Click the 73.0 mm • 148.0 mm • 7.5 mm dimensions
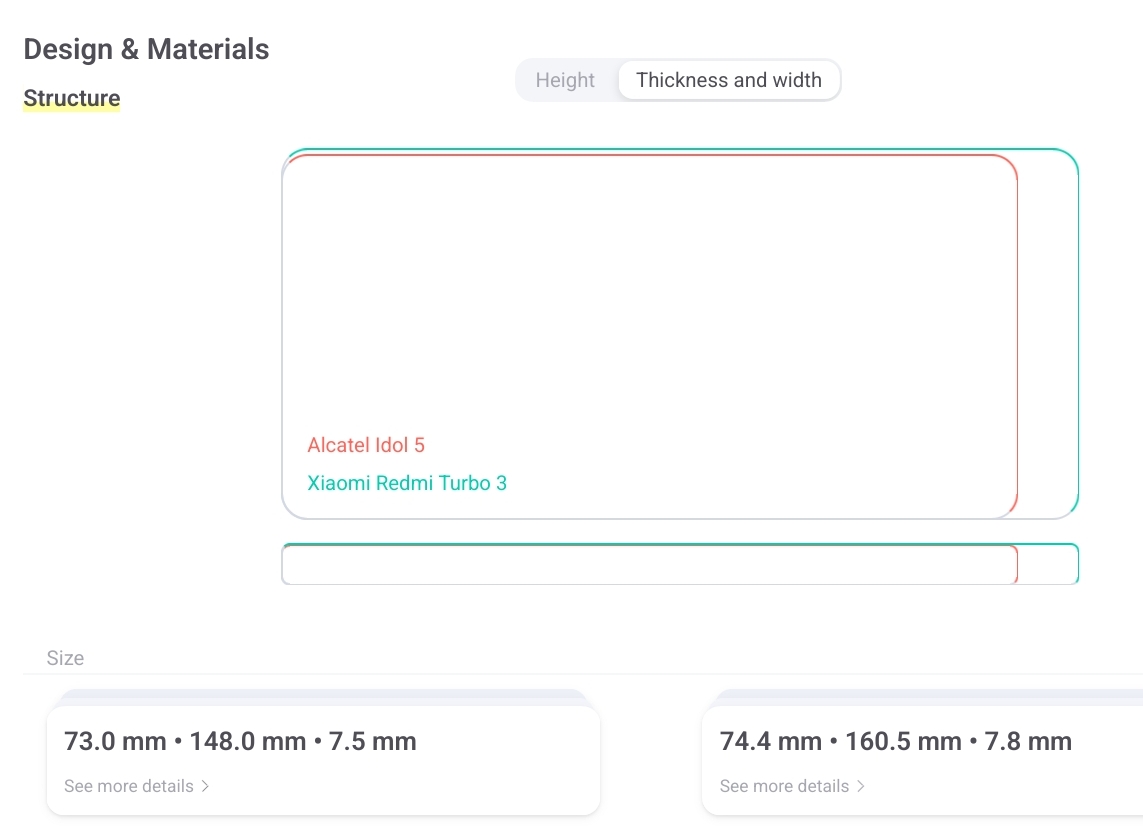This screenshot has width=1143, height=832. coord(241,742)
